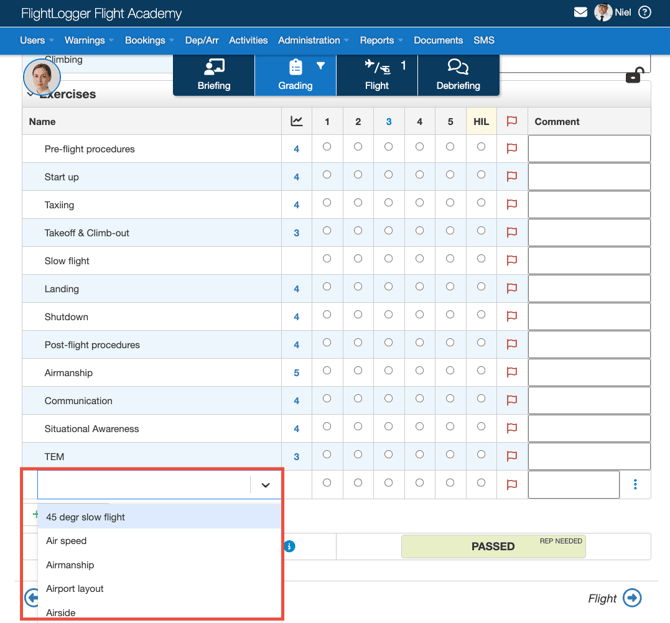Switch to the Briefing tab
Image resolution: width=670 pixels, height=623 pixels.
pyautogui.click(x=214, y=75)
